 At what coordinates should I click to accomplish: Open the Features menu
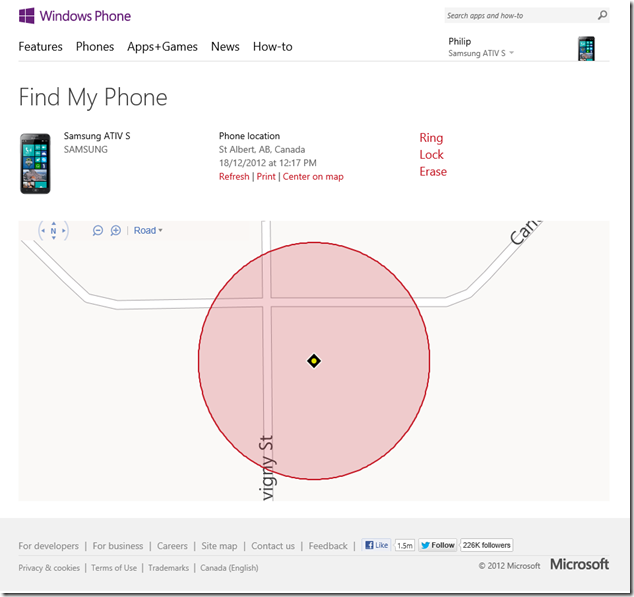pyautogui.click(x=40, y=47)
